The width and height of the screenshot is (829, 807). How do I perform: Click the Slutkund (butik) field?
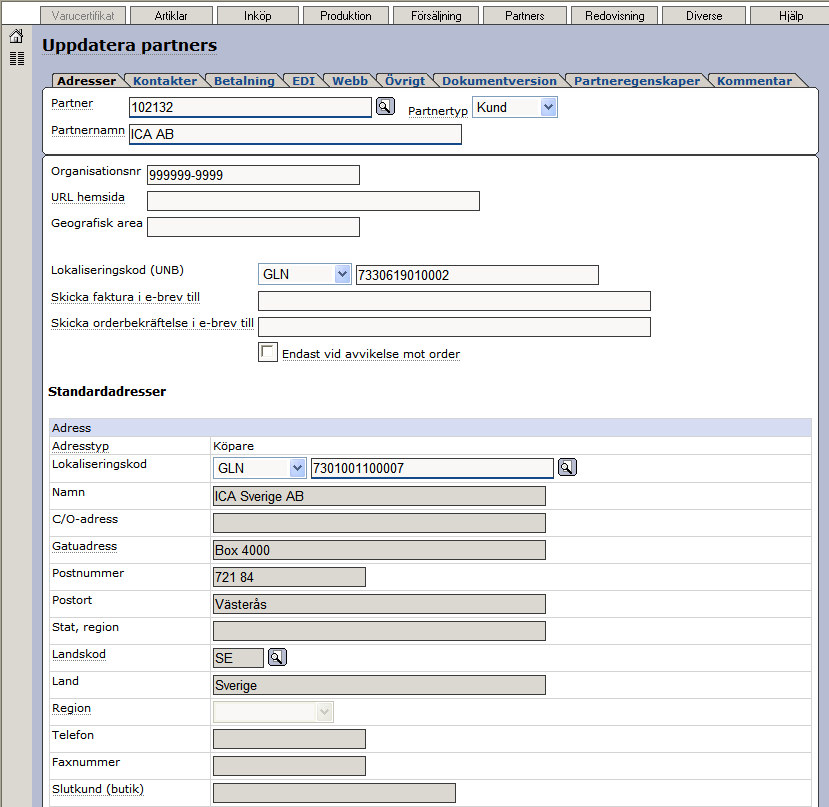pos(334,793)
